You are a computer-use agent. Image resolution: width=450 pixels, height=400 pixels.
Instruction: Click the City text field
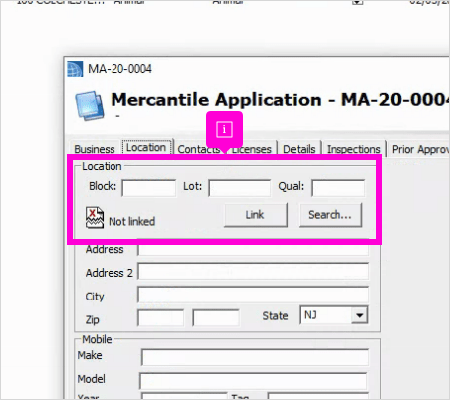point(253,295)
